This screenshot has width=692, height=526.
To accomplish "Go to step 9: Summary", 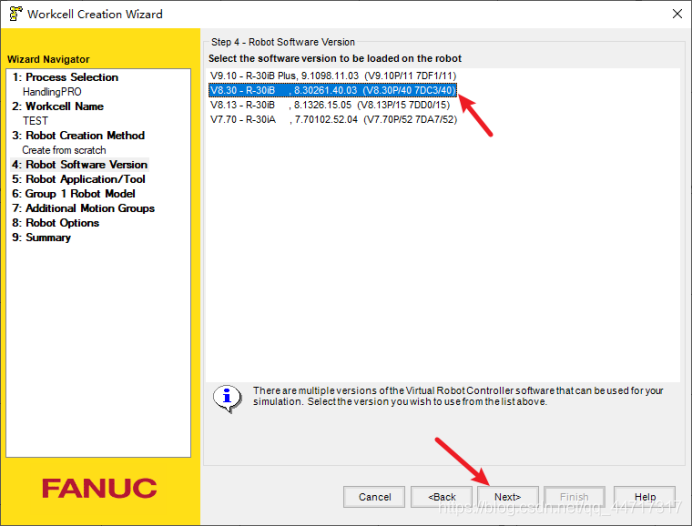I will [x=41, y=237].
